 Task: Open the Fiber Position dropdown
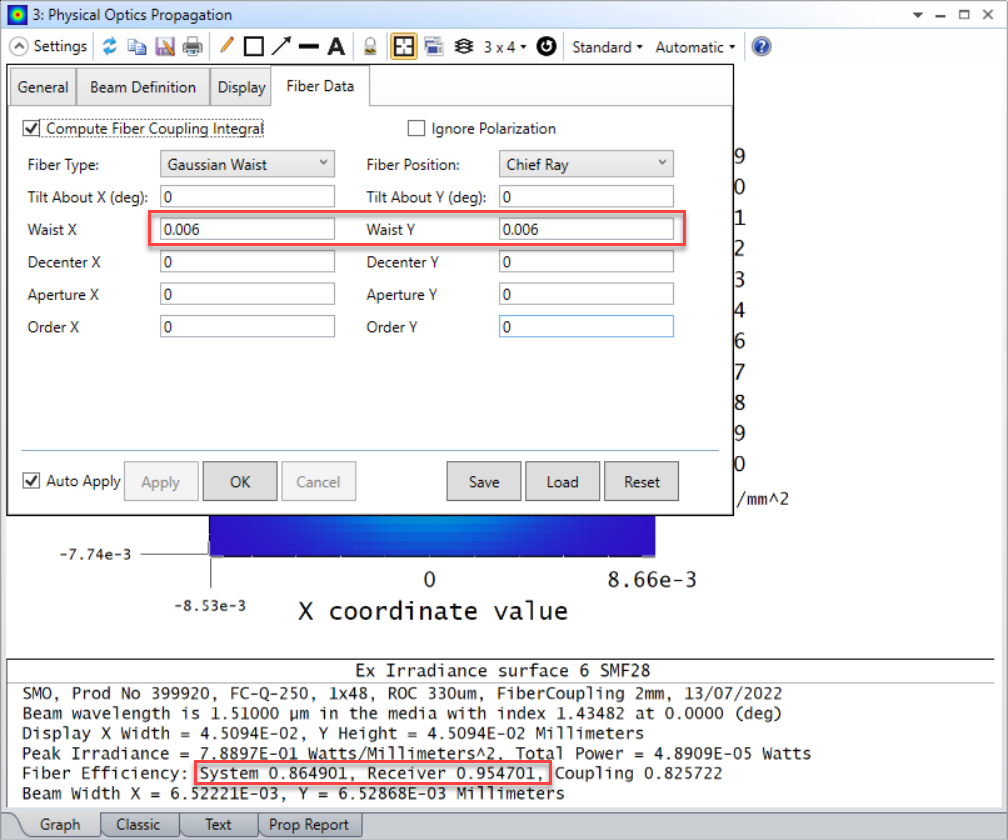pyautogui.click(x=663, y=163)
